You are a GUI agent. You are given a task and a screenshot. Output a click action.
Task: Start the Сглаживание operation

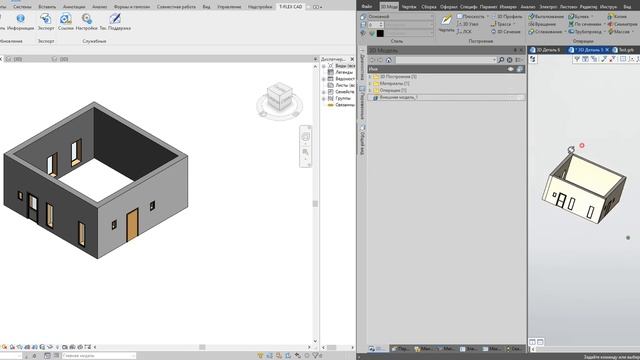[x=545, y=31]
